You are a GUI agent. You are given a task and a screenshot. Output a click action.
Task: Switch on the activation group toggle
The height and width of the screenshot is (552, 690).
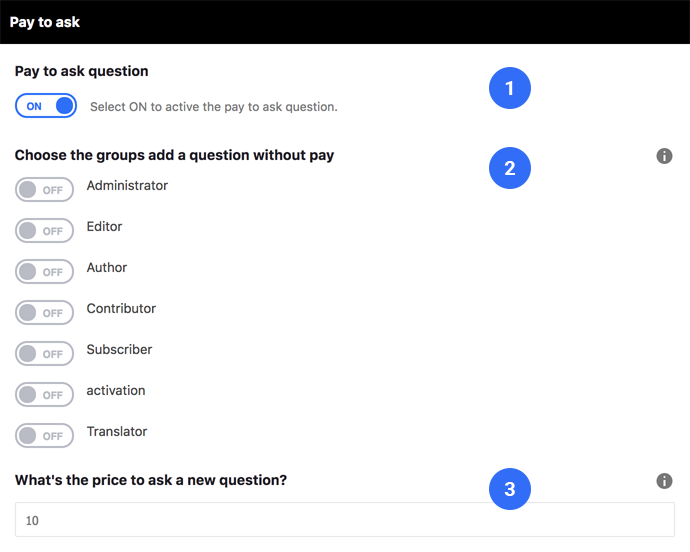click(x=44, y=394)
